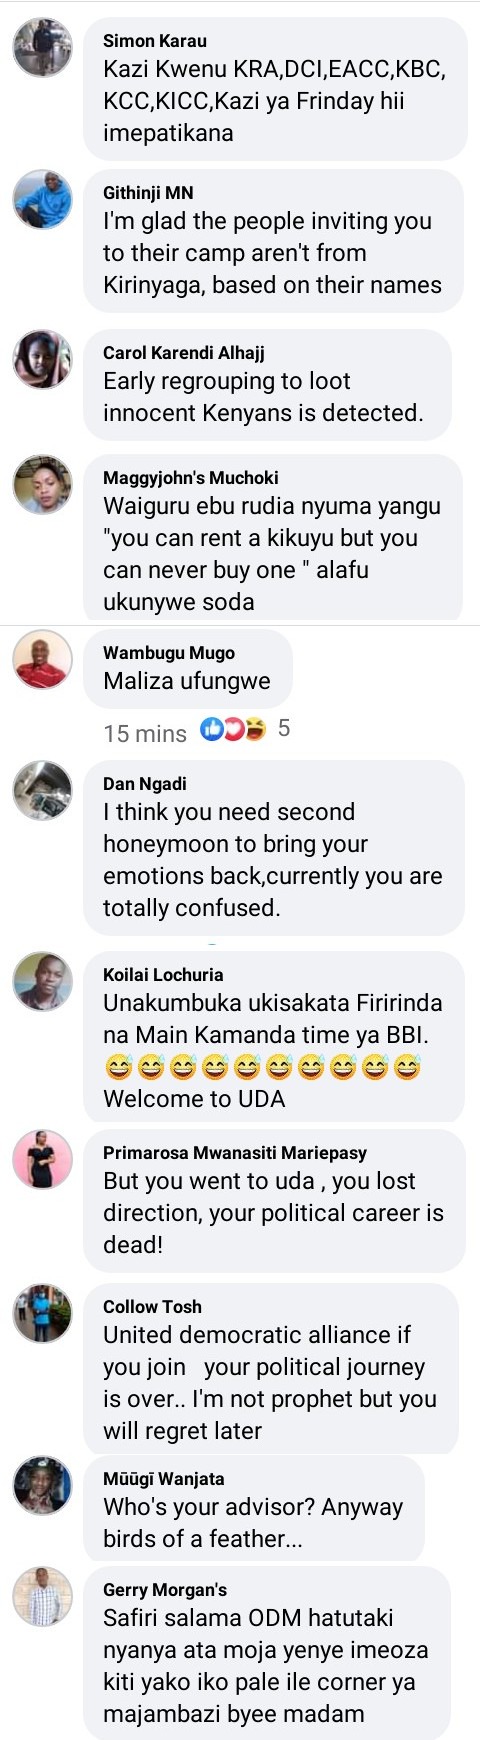480x1740 pixels.
Task: Visit the Githinji MN name link
Action: tap(148, 193)
